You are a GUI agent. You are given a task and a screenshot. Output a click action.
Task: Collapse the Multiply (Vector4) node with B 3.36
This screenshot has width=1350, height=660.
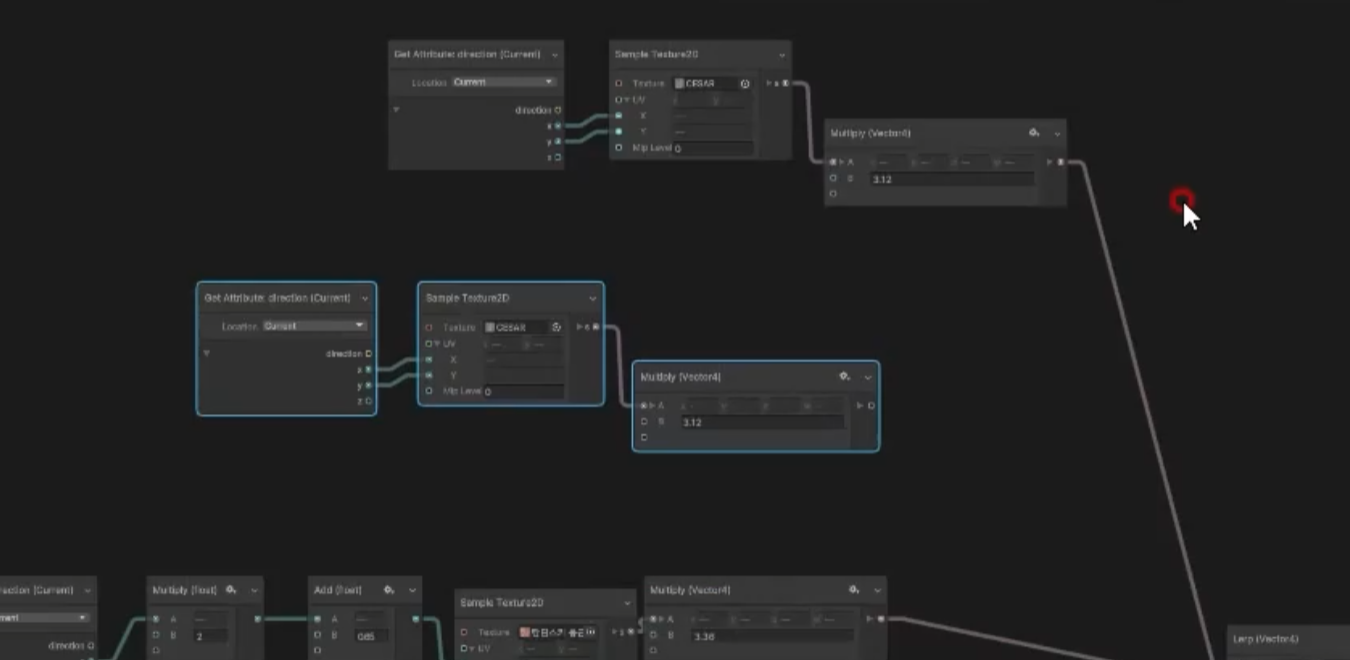point(877,590)
